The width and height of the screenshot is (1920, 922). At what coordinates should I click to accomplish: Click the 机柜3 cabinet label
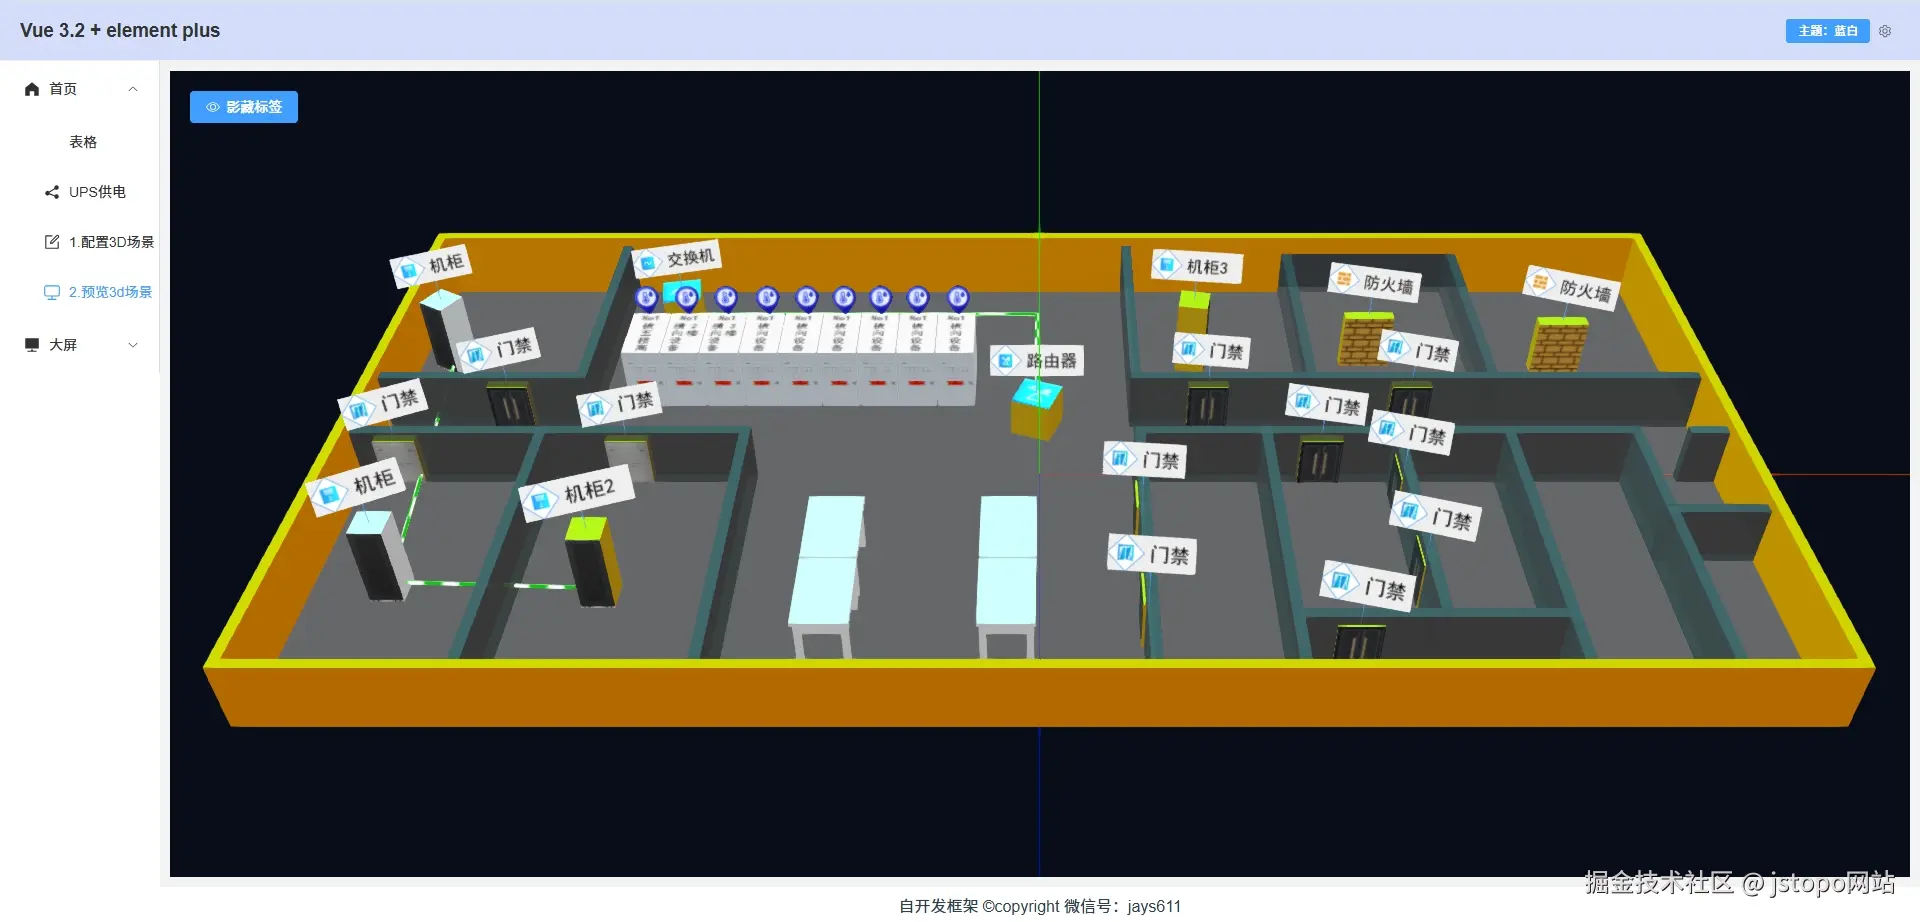tap(1196, 265)
